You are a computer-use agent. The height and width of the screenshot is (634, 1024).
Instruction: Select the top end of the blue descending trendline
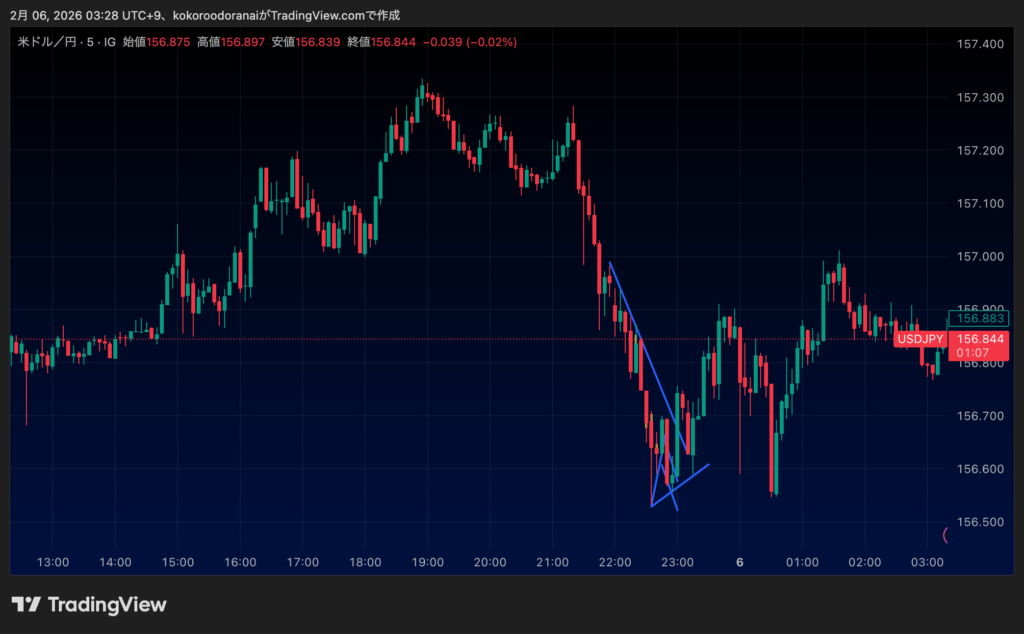coord(610,262)
